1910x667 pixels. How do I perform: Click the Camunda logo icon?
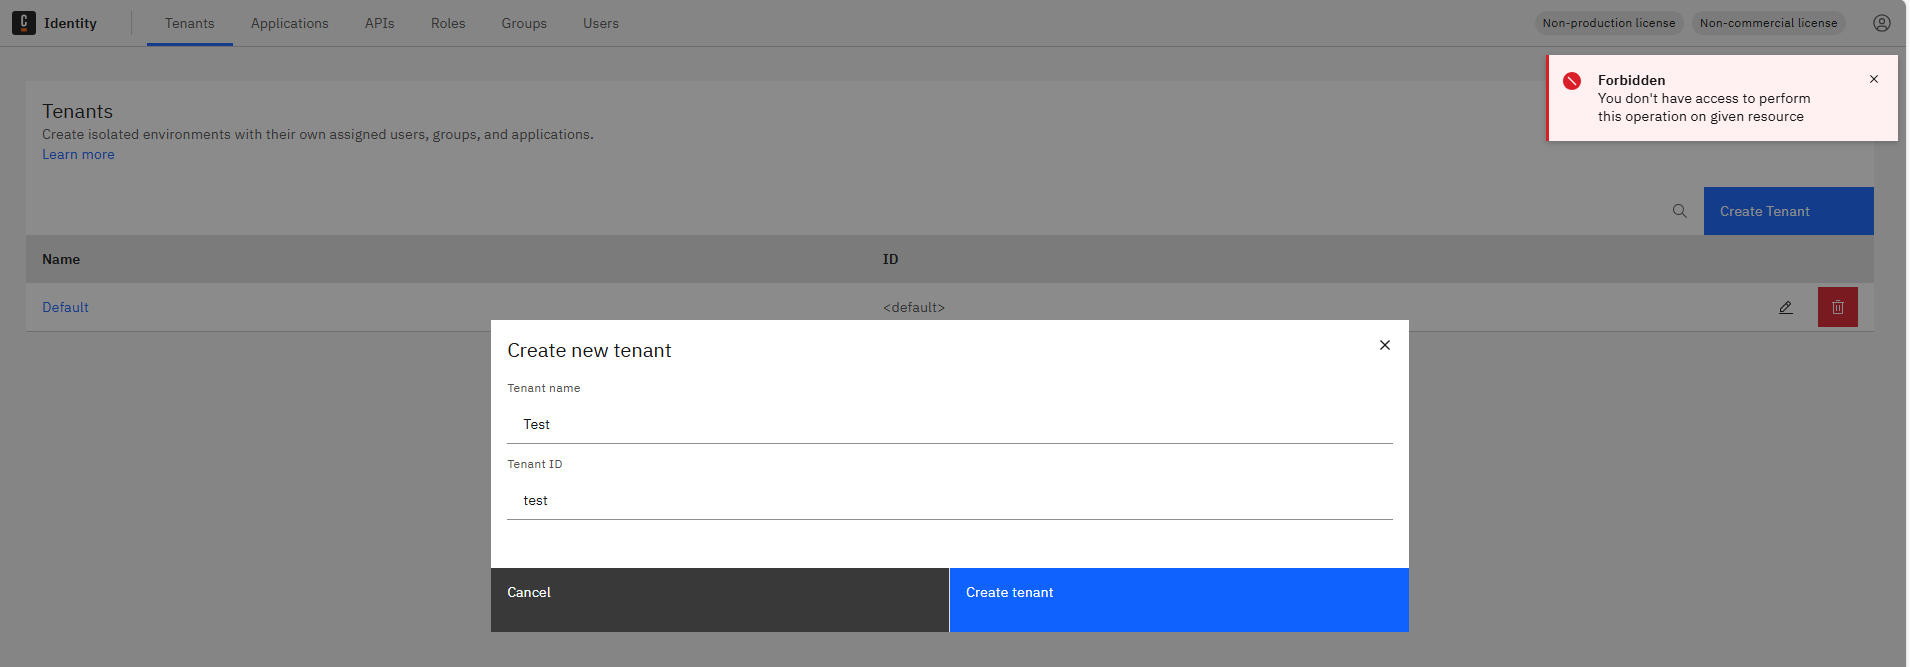coord(24,23)
